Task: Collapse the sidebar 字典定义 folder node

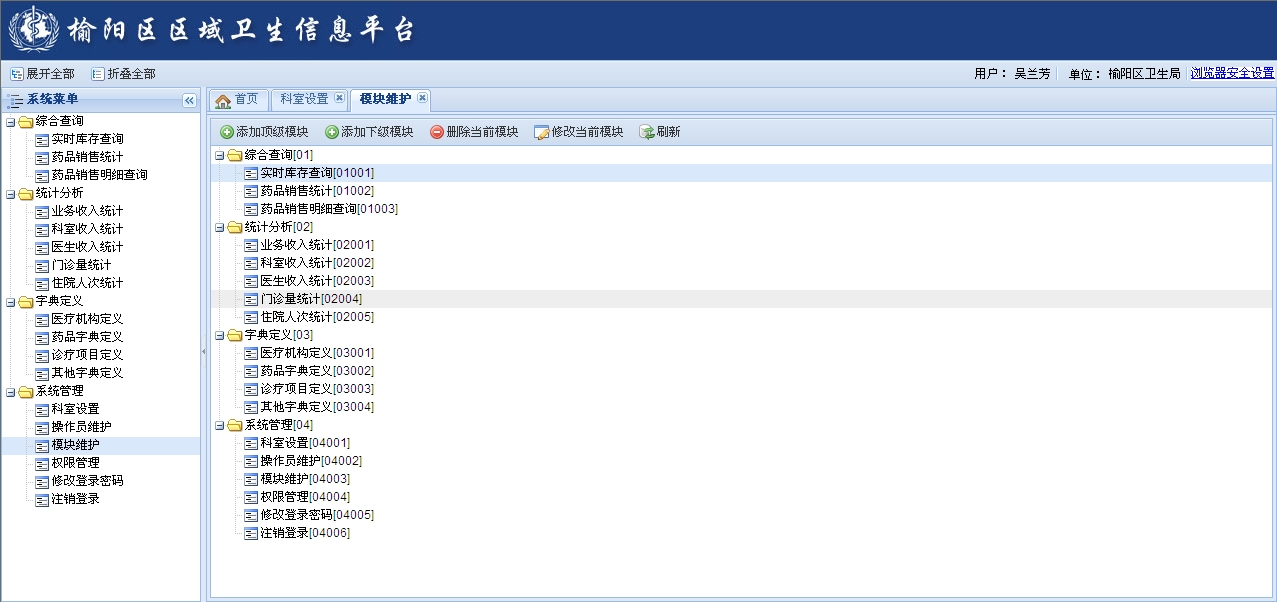Action: pyautogui.click(x=10, y=301)
